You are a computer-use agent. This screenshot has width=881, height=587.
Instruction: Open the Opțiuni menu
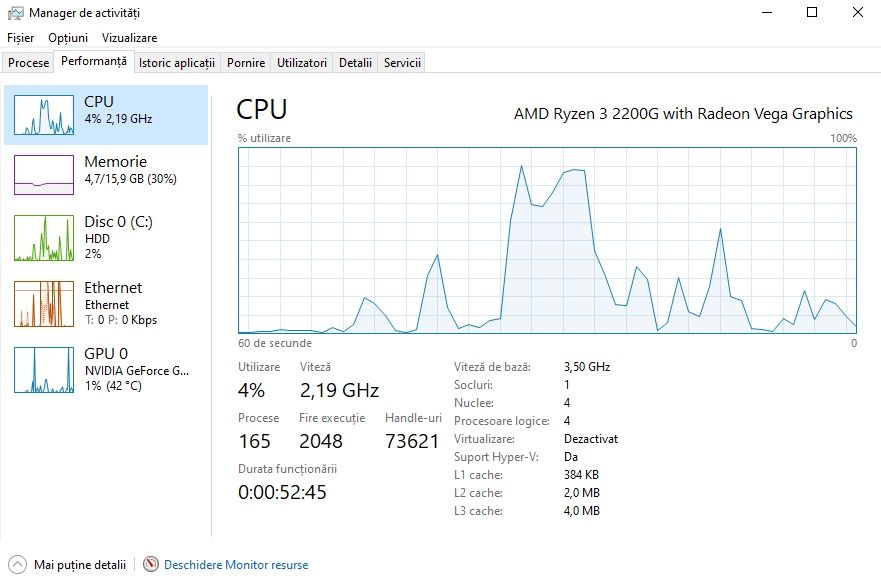pyautogui.click(x=68, y=38)
